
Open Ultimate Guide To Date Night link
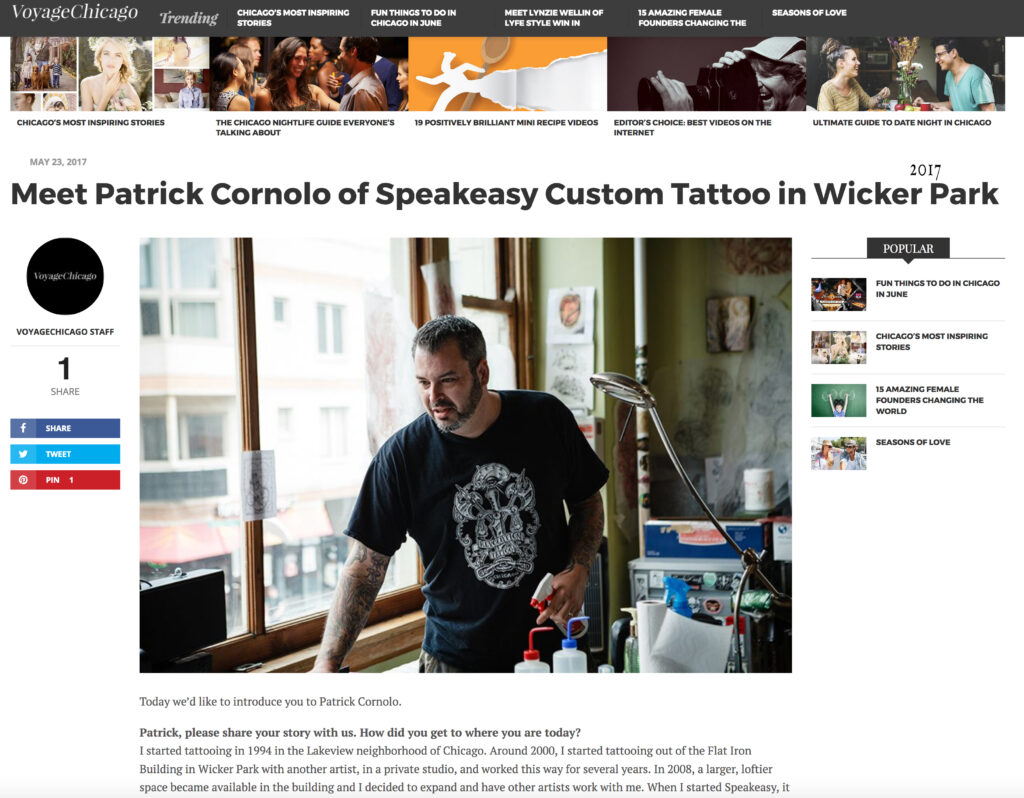902,122
